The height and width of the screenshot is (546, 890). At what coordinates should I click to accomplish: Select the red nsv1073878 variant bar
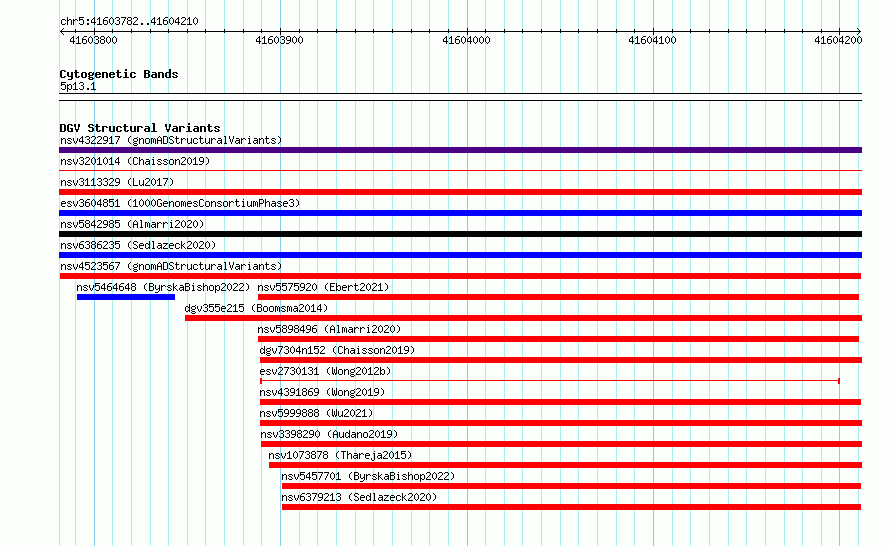[565, 465]
